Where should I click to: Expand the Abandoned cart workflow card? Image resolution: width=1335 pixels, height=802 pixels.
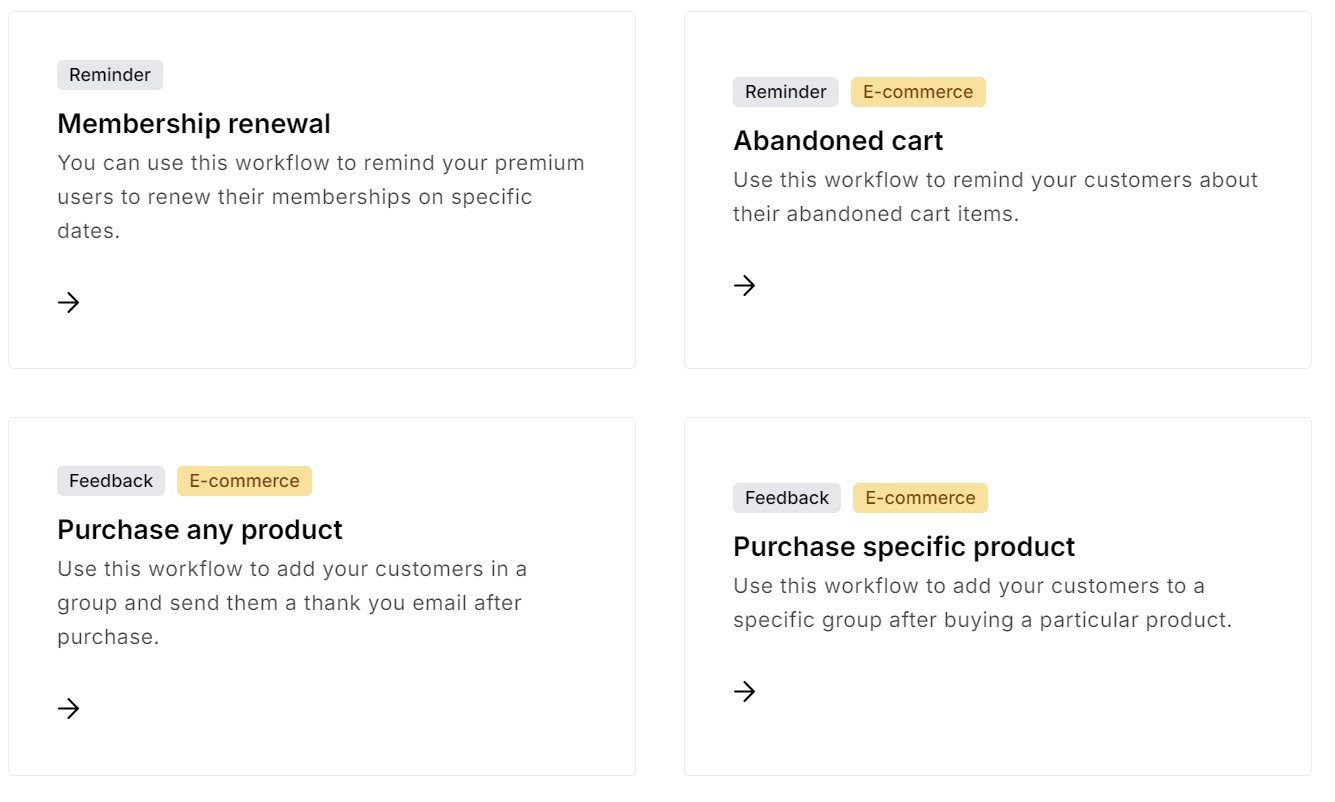tap(997, 188)
